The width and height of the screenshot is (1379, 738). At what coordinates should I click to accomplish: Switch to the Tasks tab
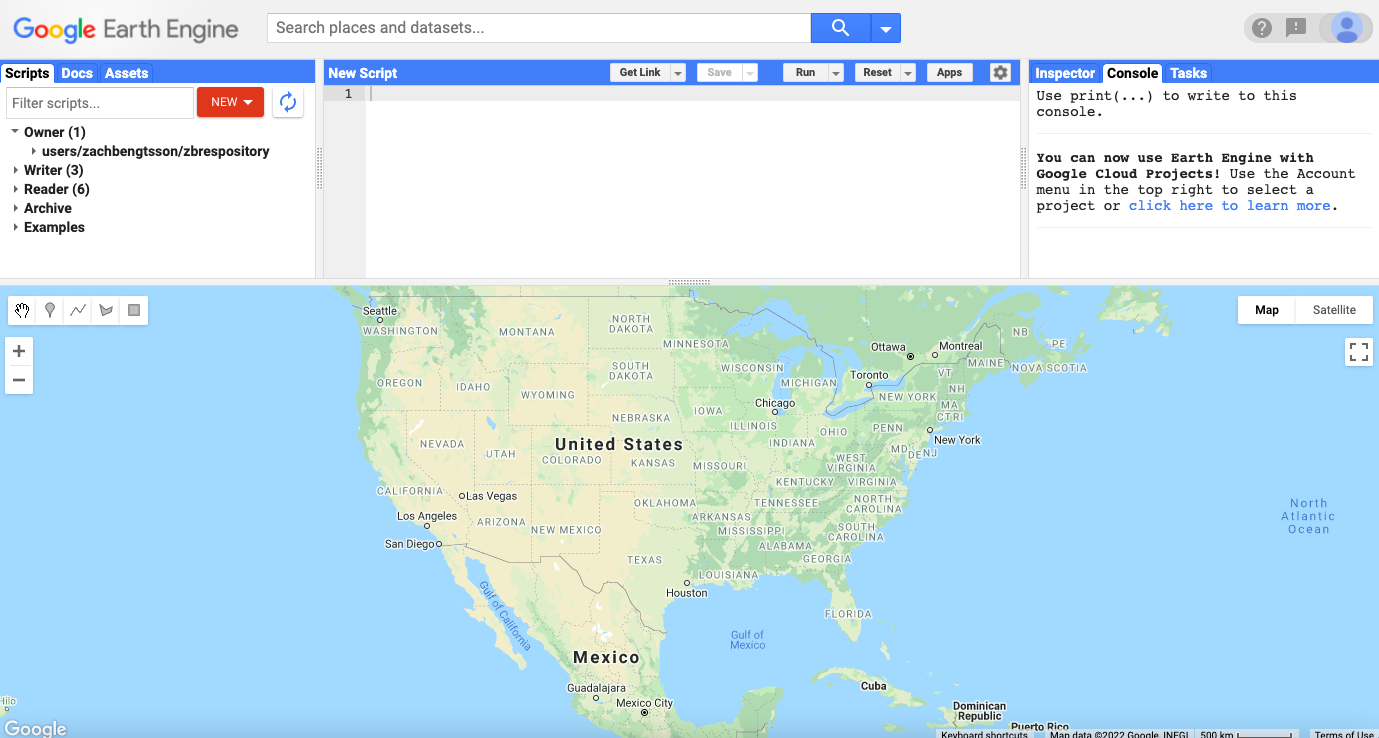tap(1188, 73)
